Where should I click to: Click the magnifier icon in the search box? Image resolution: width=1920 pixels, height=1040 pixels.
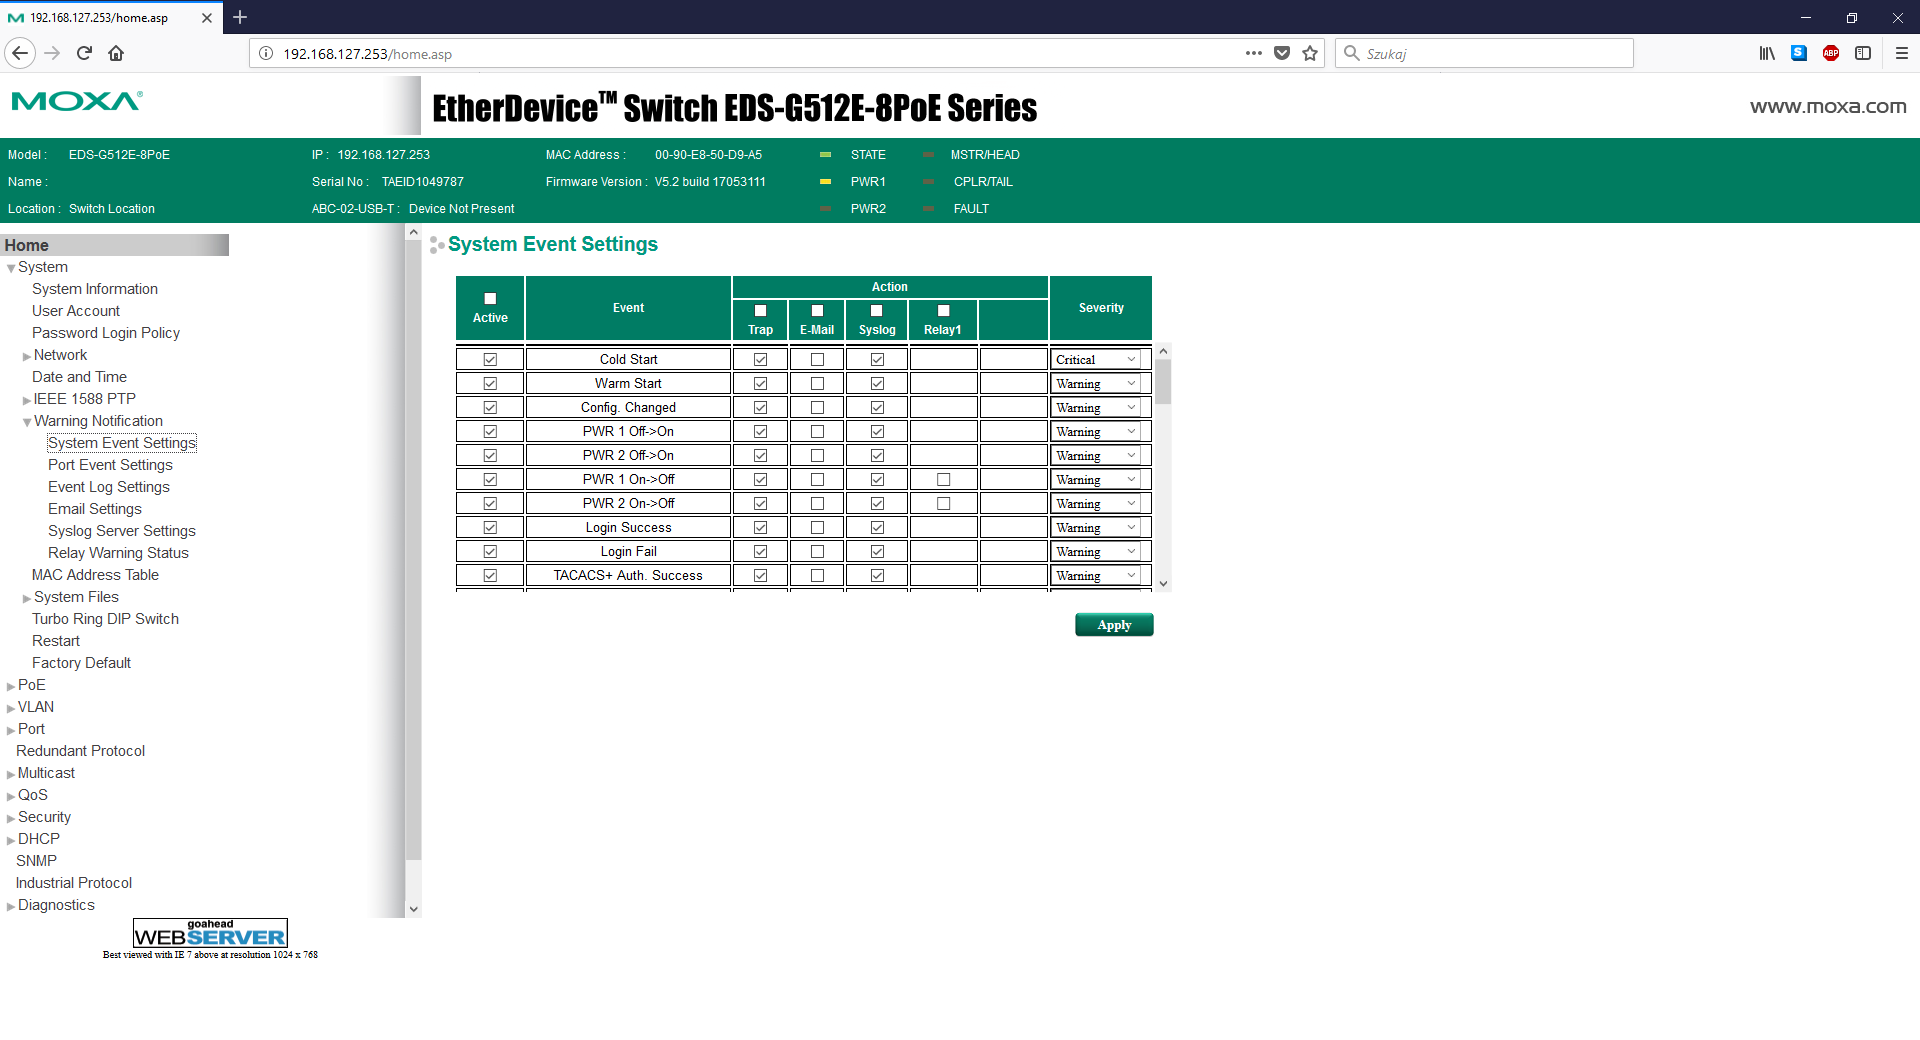[x=1352, y=53]
